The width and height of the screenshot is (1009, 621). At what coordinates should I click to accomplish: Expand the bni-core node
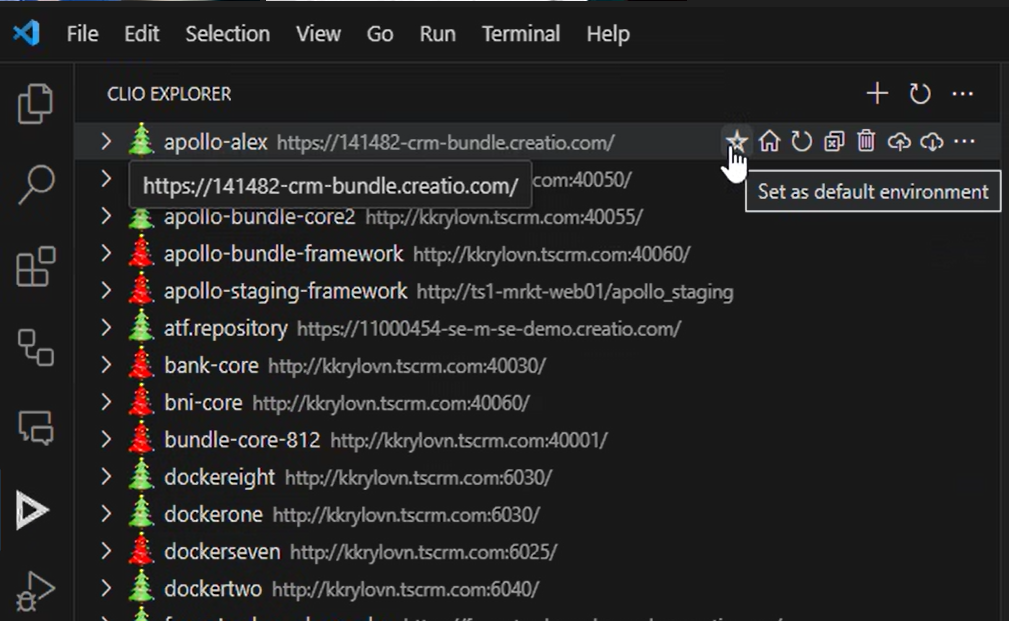pyautogui.click(x=106, y=403)
